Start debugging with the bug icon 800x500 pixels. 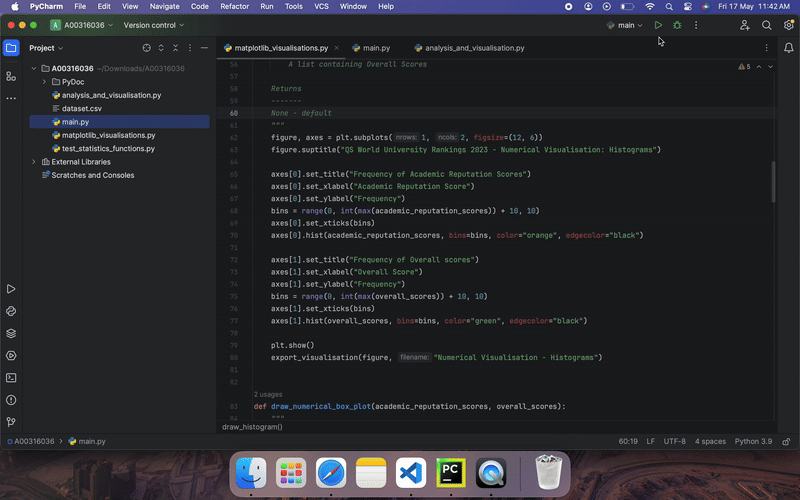tap(677, 25)
